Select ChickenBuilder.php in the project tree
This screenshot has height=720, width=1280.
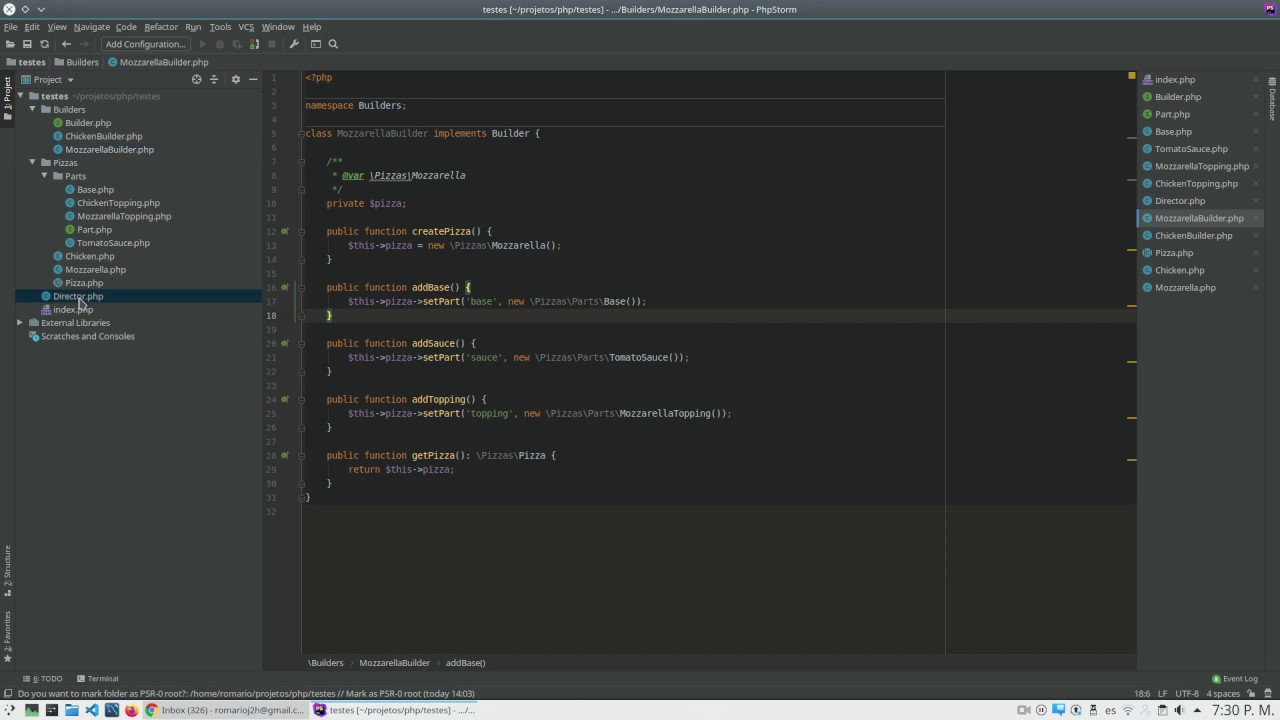click(x=104, y=136)
